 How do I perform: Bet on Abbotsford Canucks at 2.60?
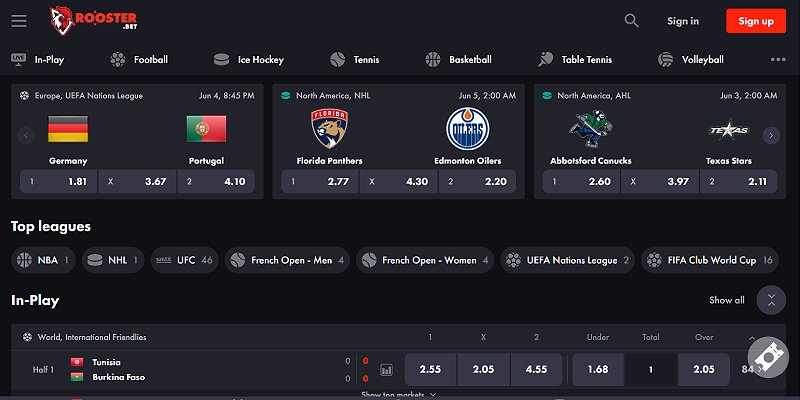pos(581,181)
